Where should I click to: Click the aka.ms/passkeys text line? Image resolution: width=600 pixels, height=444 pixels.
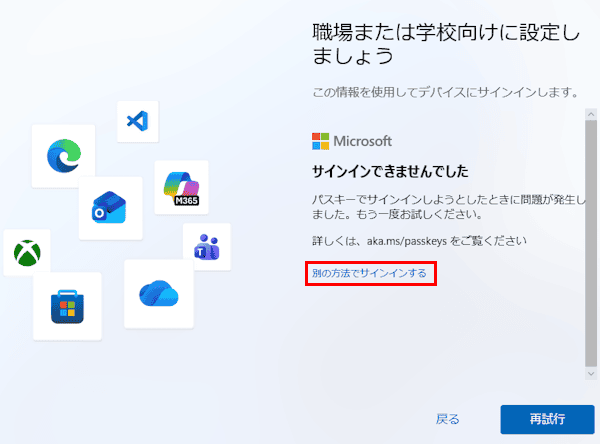419,241
